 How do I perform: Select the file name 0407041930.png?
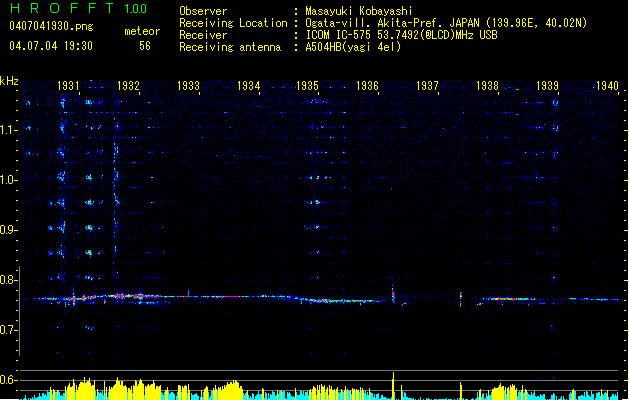tap(51, 26)
